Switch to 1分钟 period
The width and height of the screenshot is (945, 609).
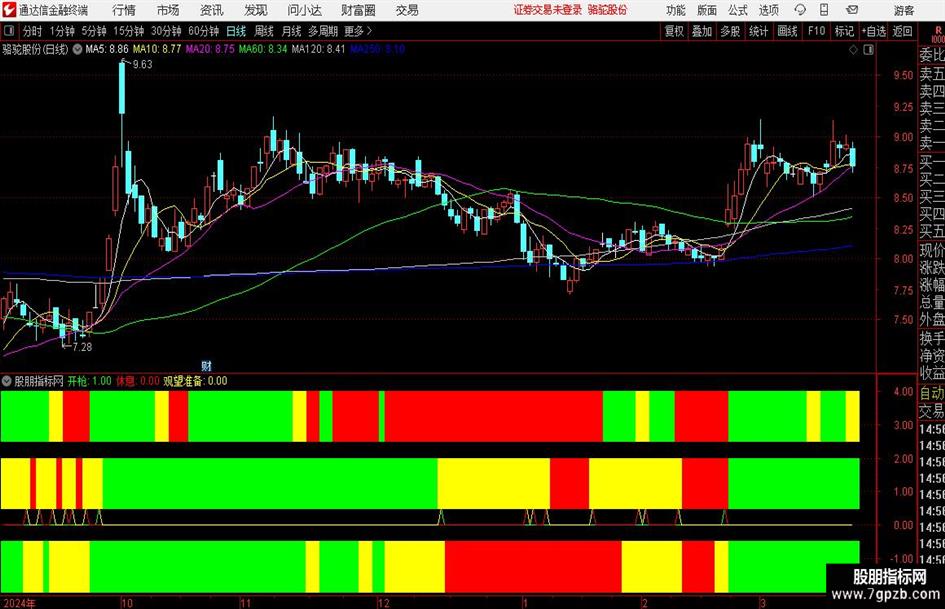pos(62,31)
